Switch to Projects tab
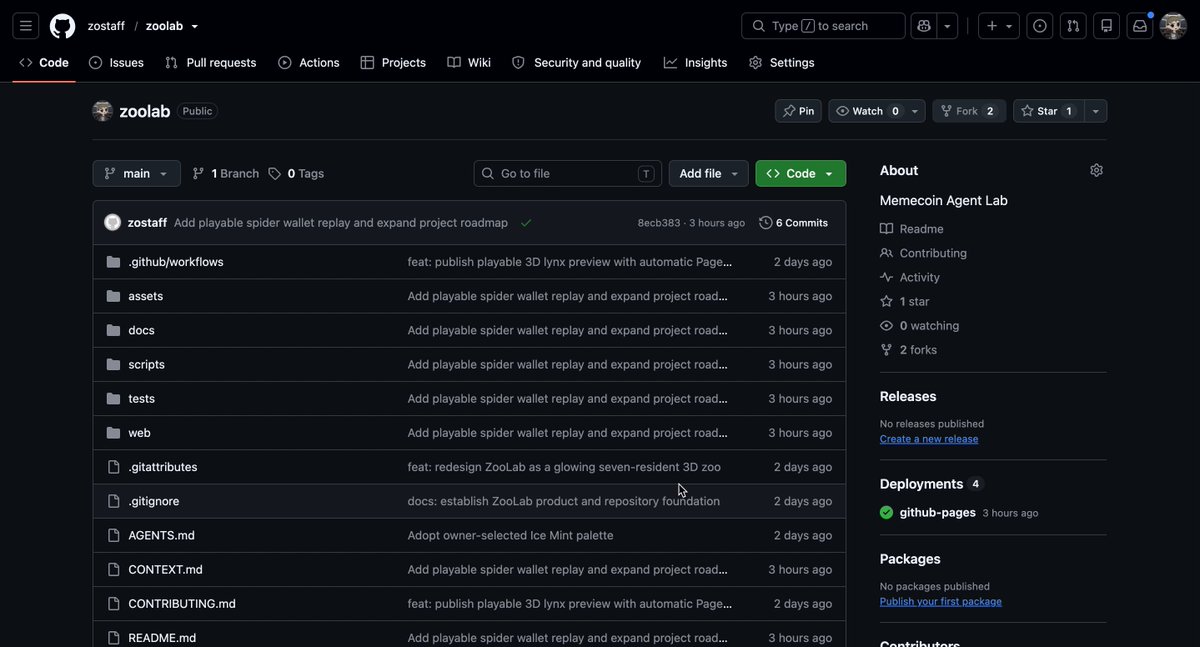Image resolution: width=1200 pixels, height=647 pixels. [393, 62]
